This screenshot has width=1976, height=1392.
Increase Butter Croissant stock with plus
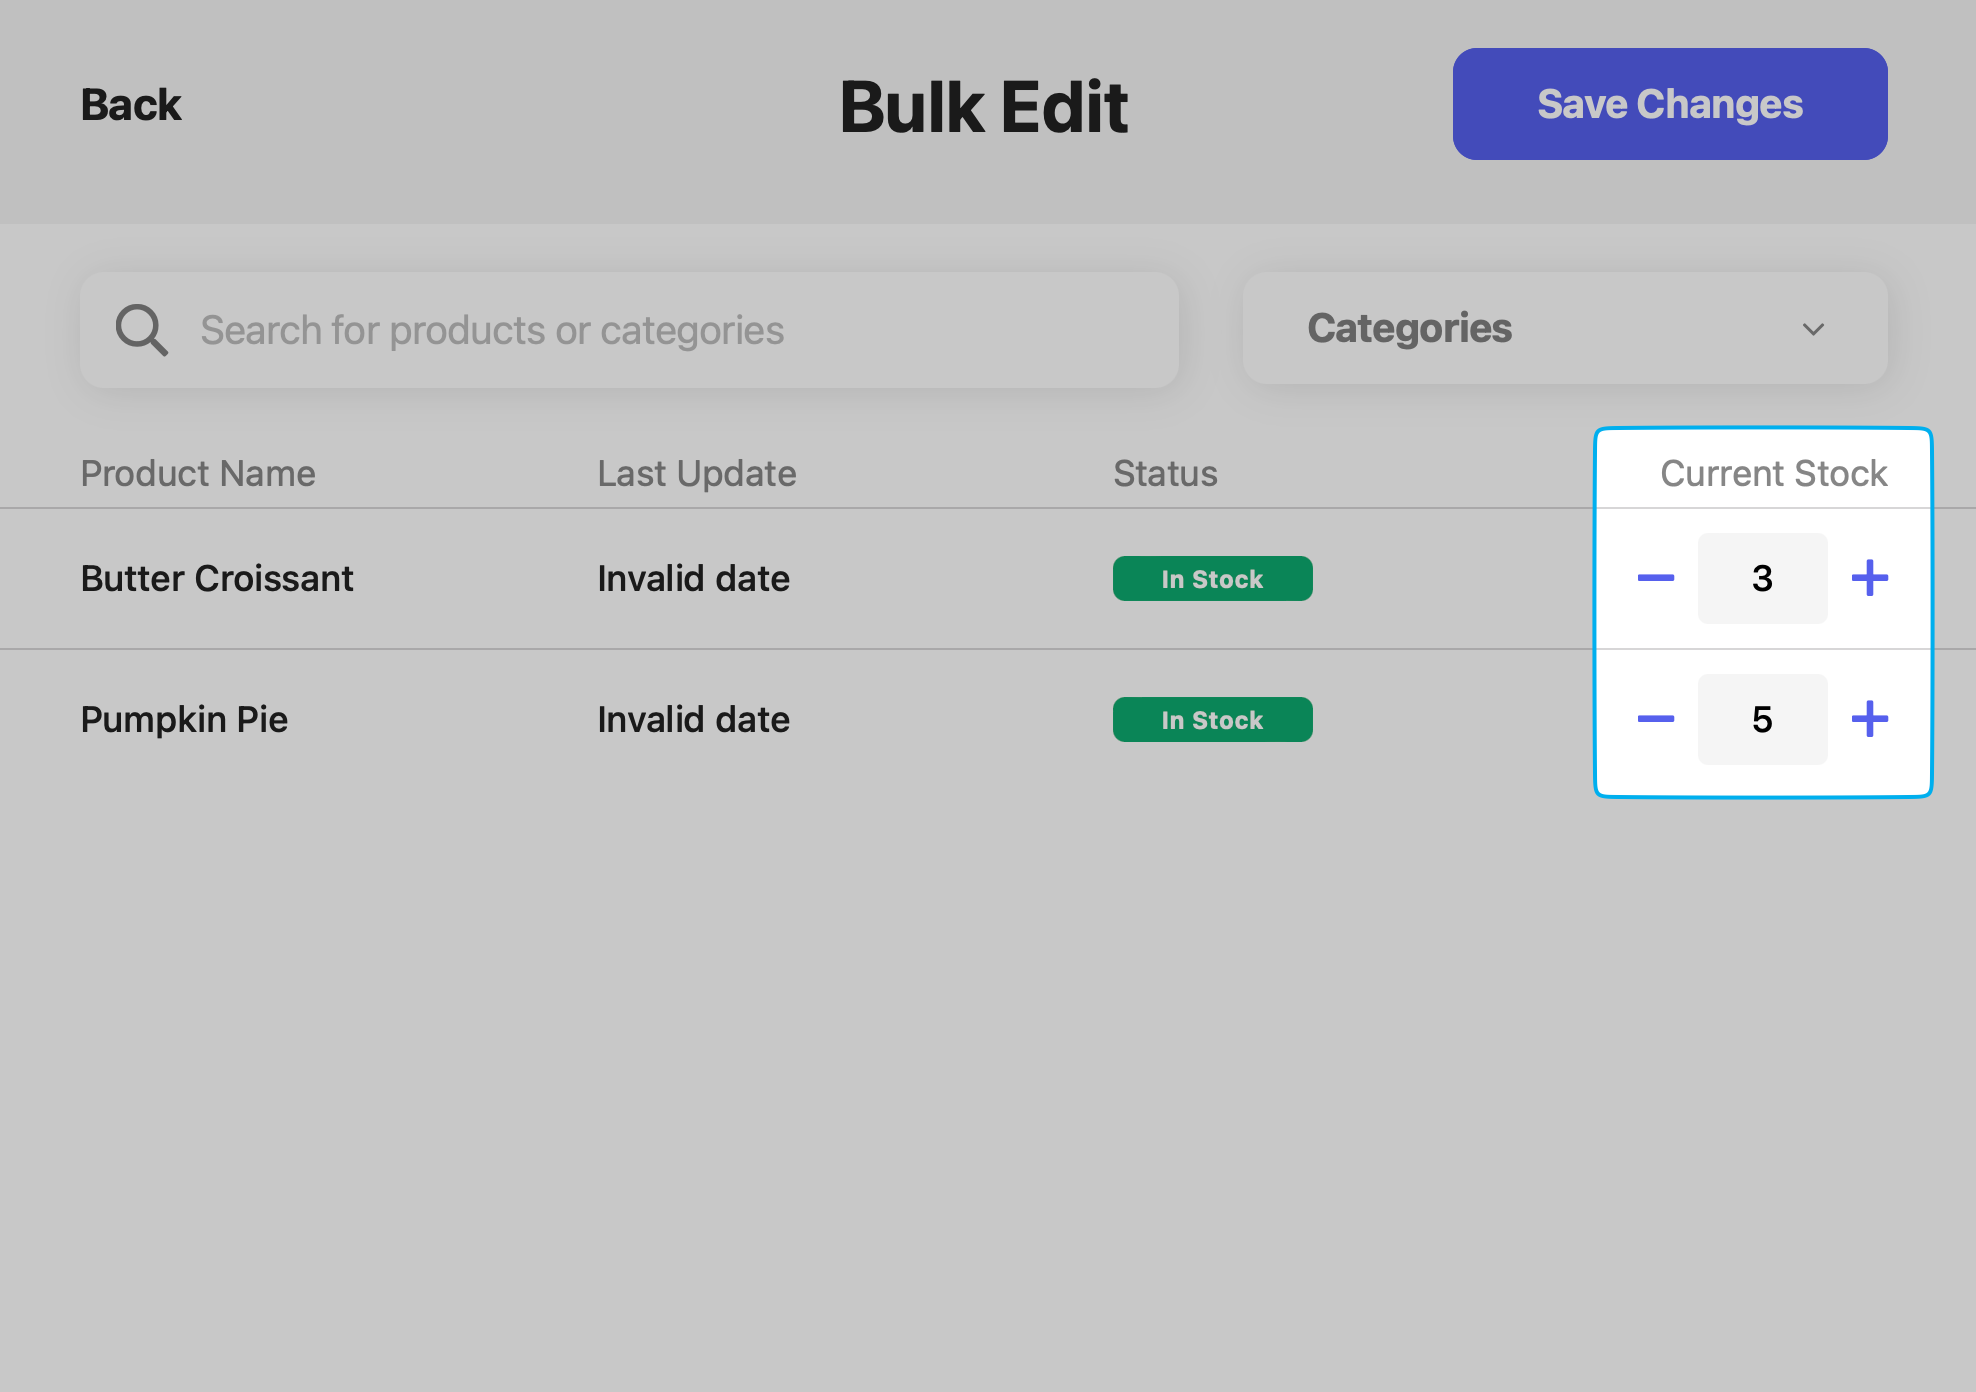coord(1869,578)
